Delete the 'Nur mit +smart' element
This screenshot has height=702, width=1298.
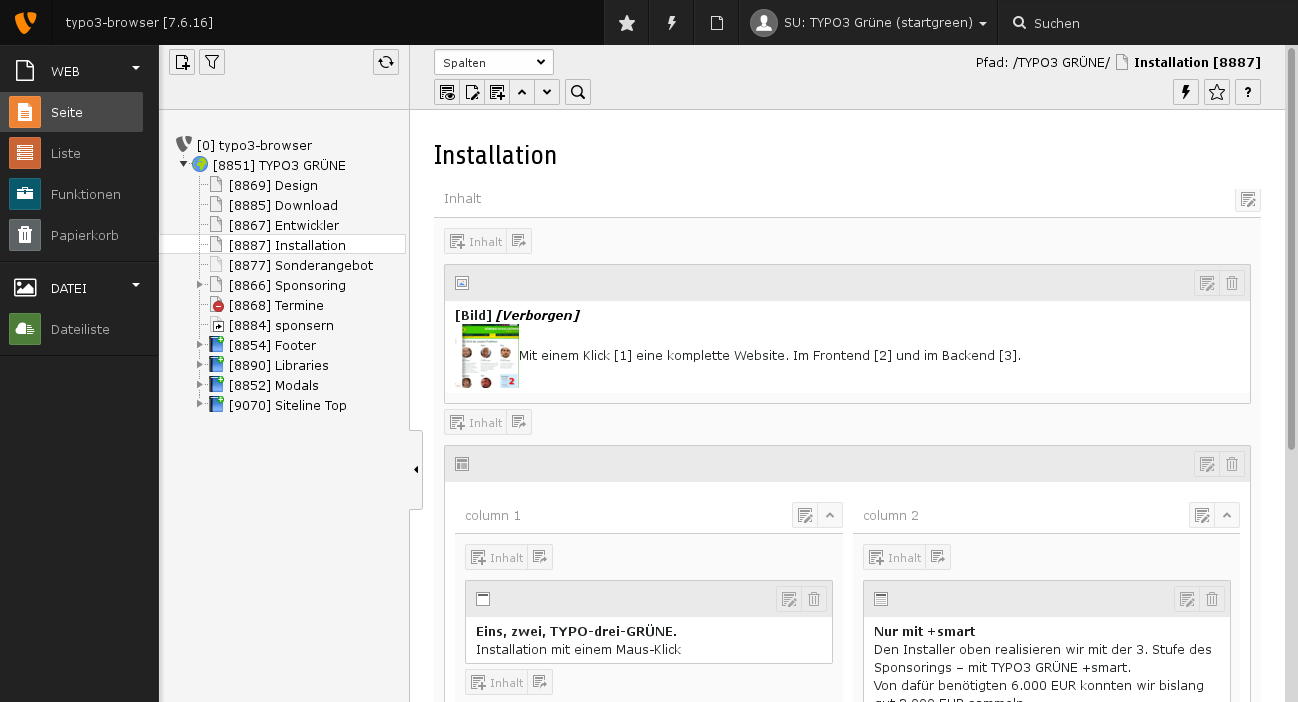click(1212, 599)
